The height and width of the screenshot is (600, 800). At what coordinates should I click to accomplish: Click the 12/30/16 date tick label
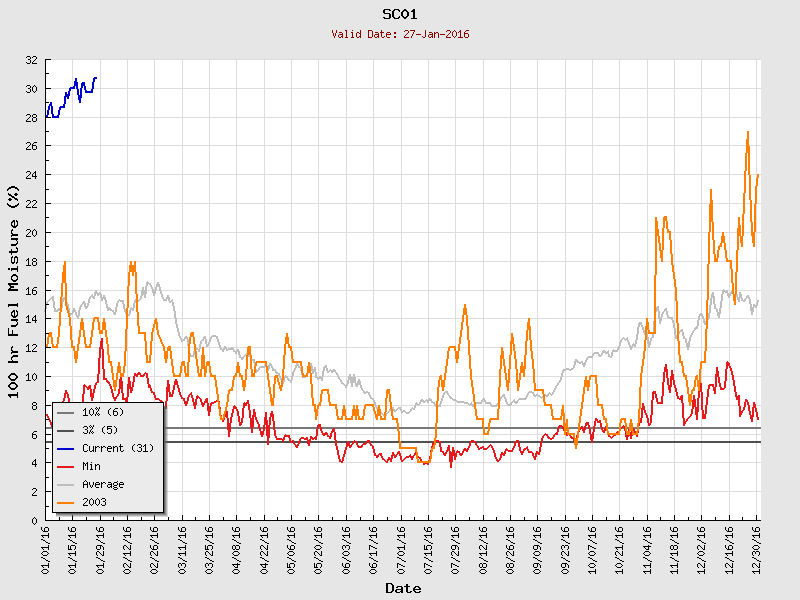(x=759, y=551)
